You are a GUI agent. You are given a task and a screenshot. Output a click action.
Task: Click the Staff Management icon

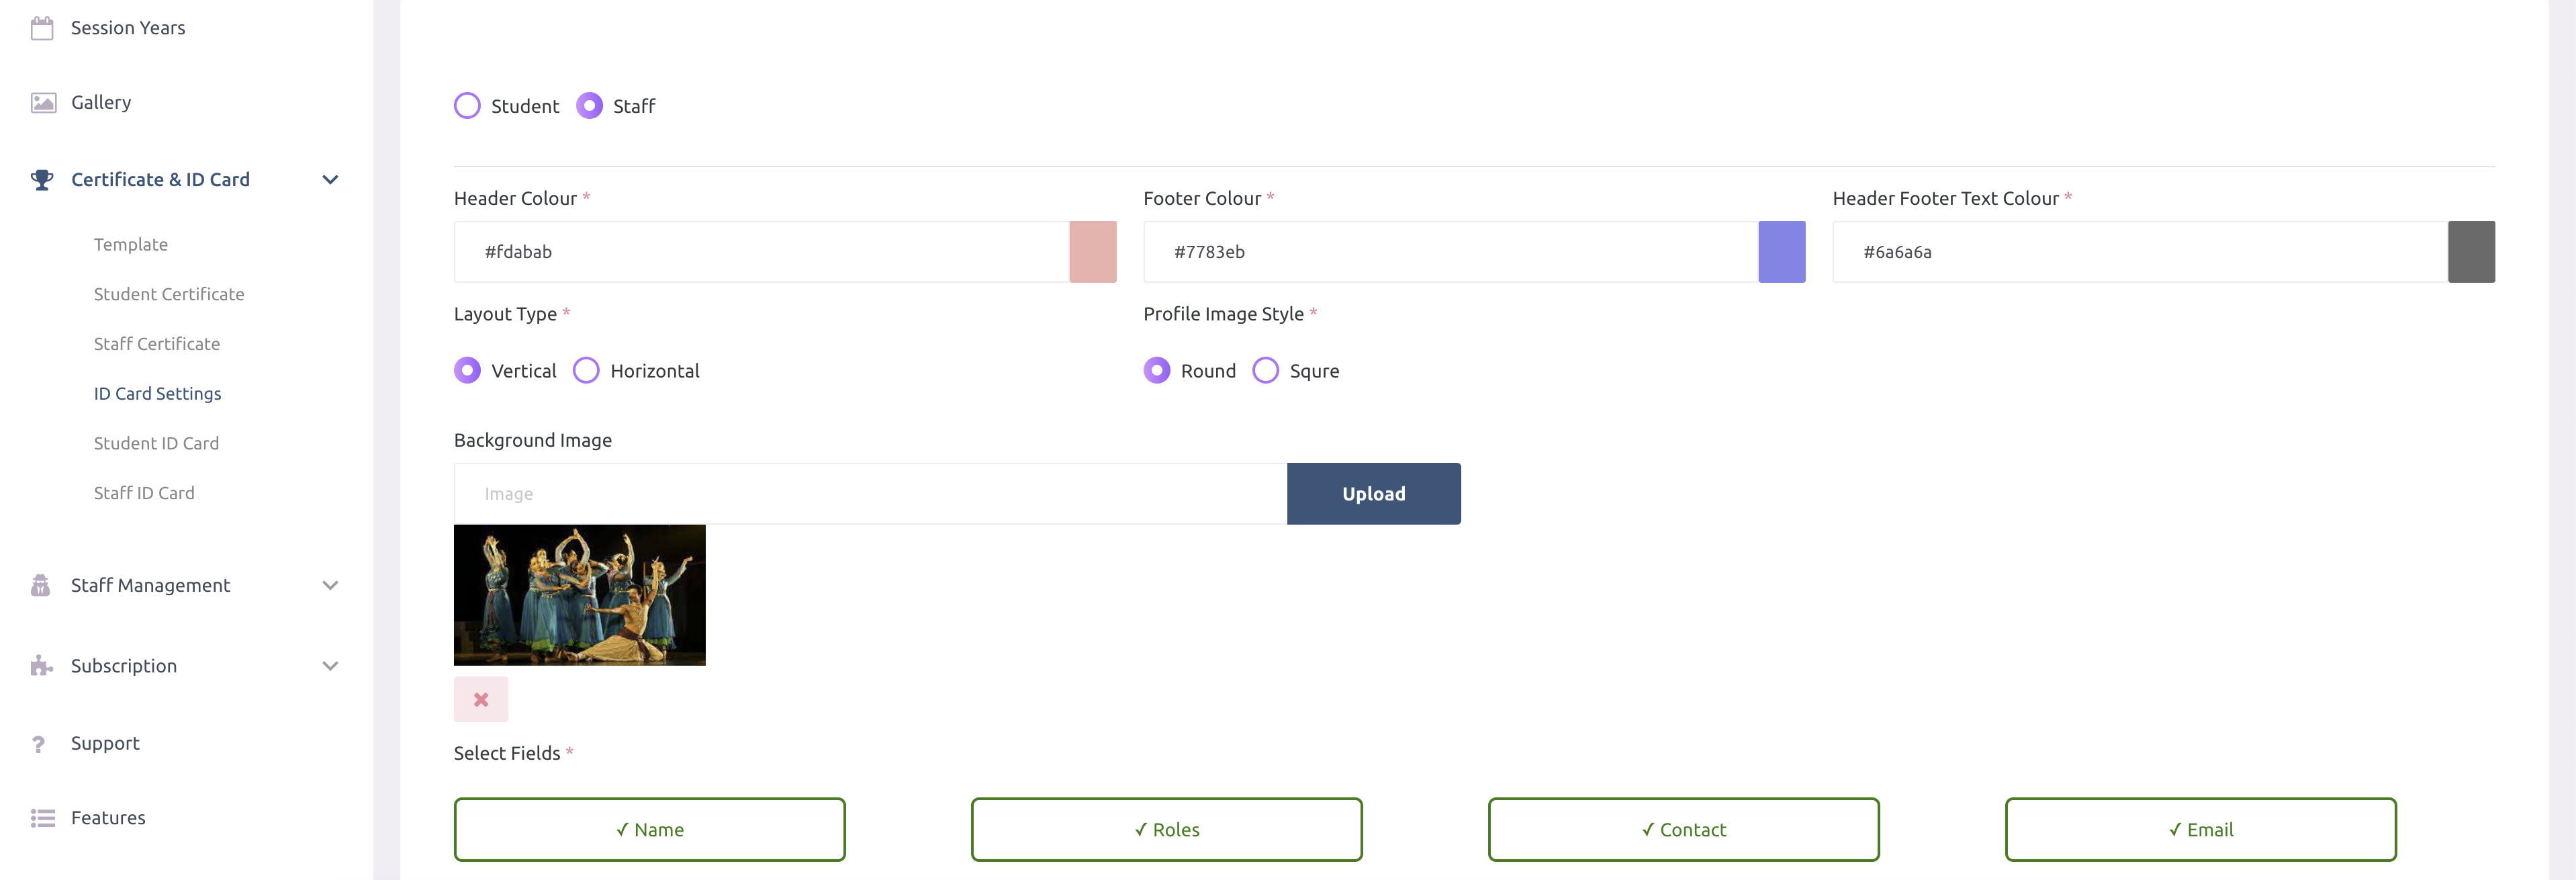[x=38, y=585]
